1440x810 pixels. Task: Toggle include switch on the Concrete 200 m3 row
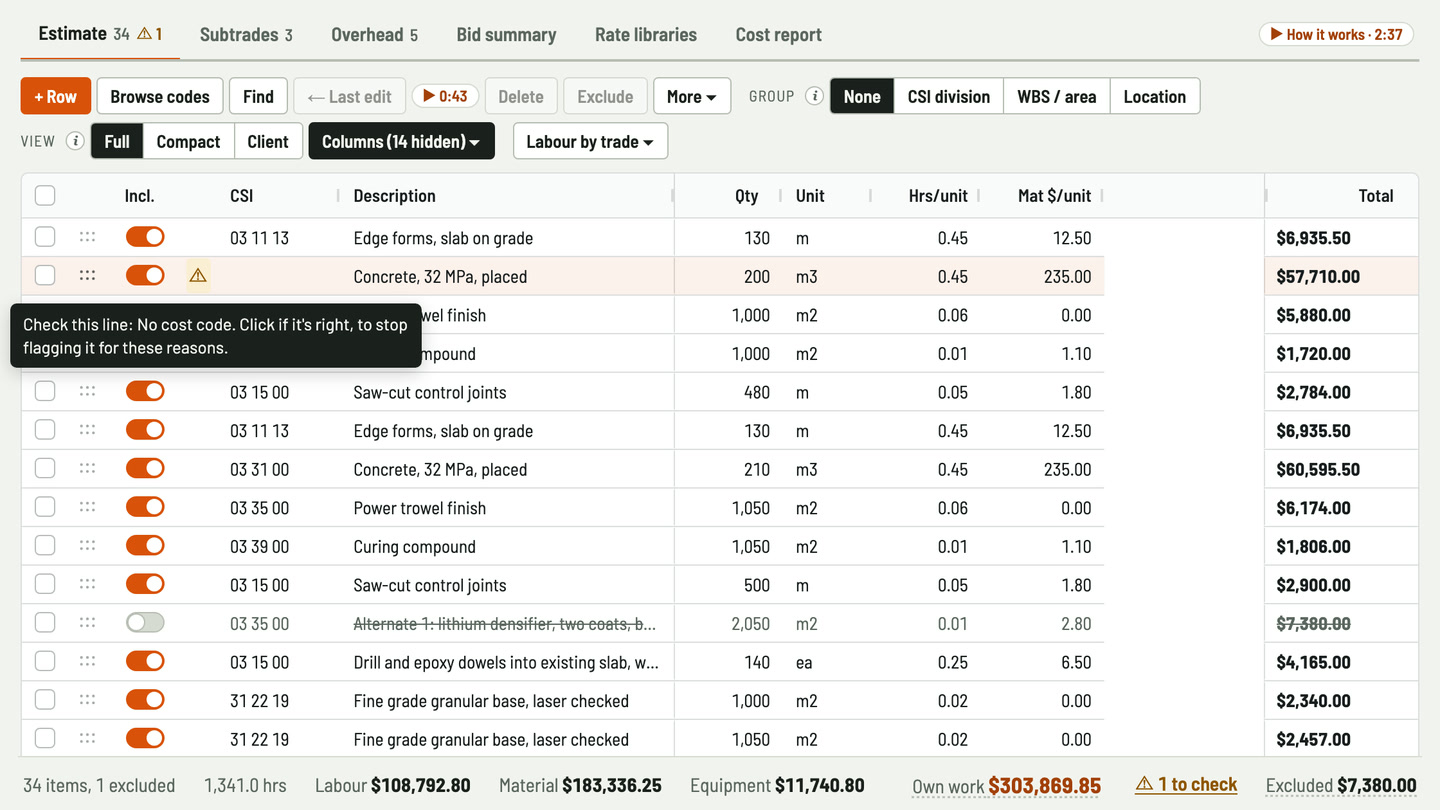(x=145, y=276)
